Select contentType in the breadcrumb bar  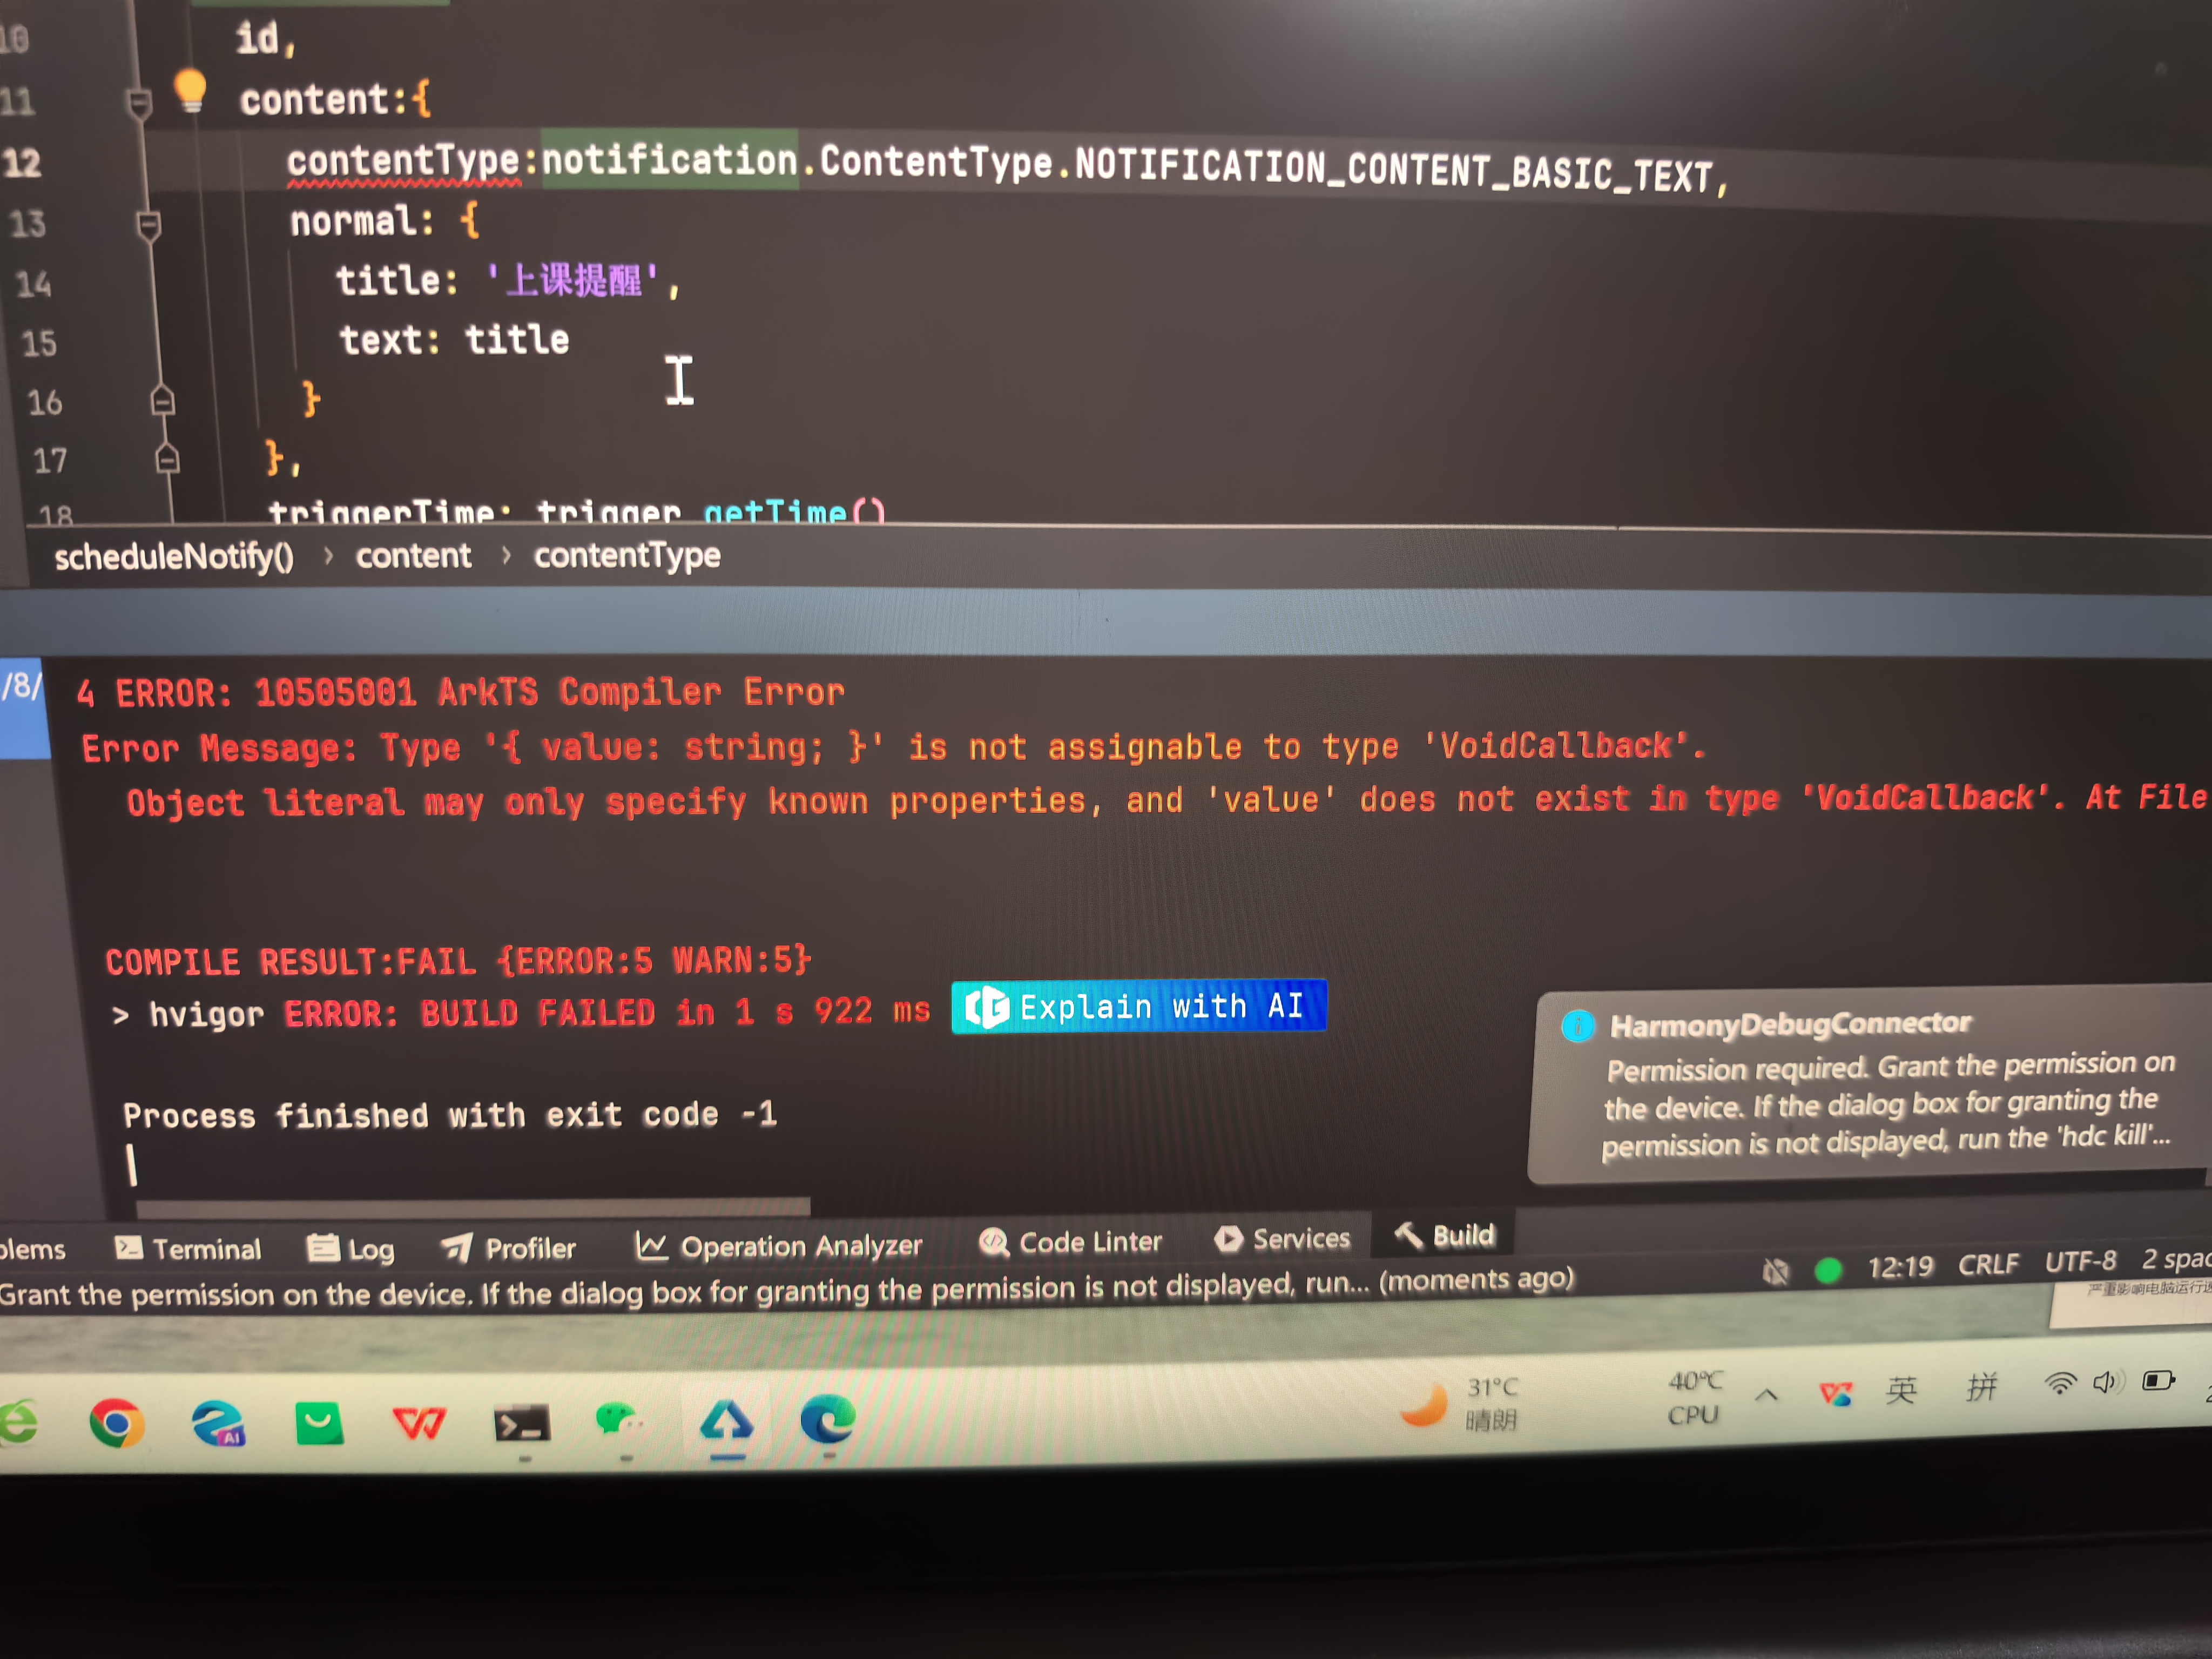click(x=627, y=555)
